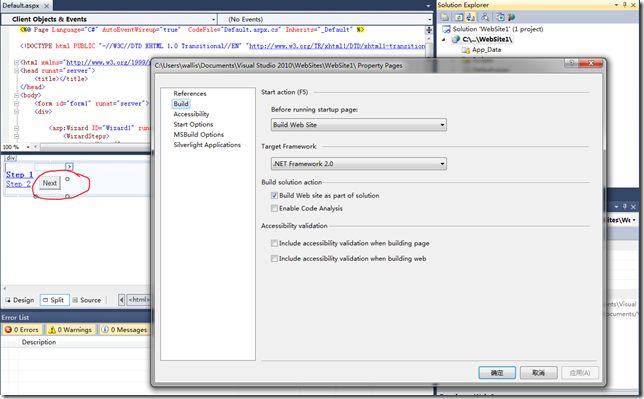Select References in Property Pages list
The image size is (644, 399).
(190, 94)
